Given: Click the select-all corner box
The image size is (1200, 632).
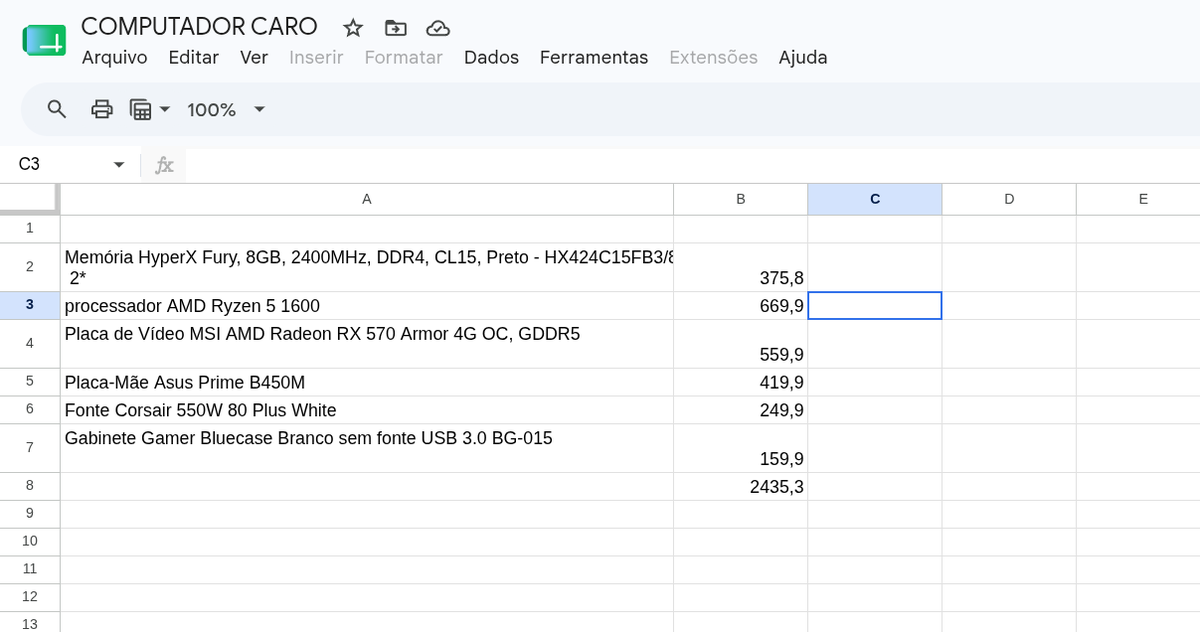Looking at the screenshot, I should click(x=30, y=199).
